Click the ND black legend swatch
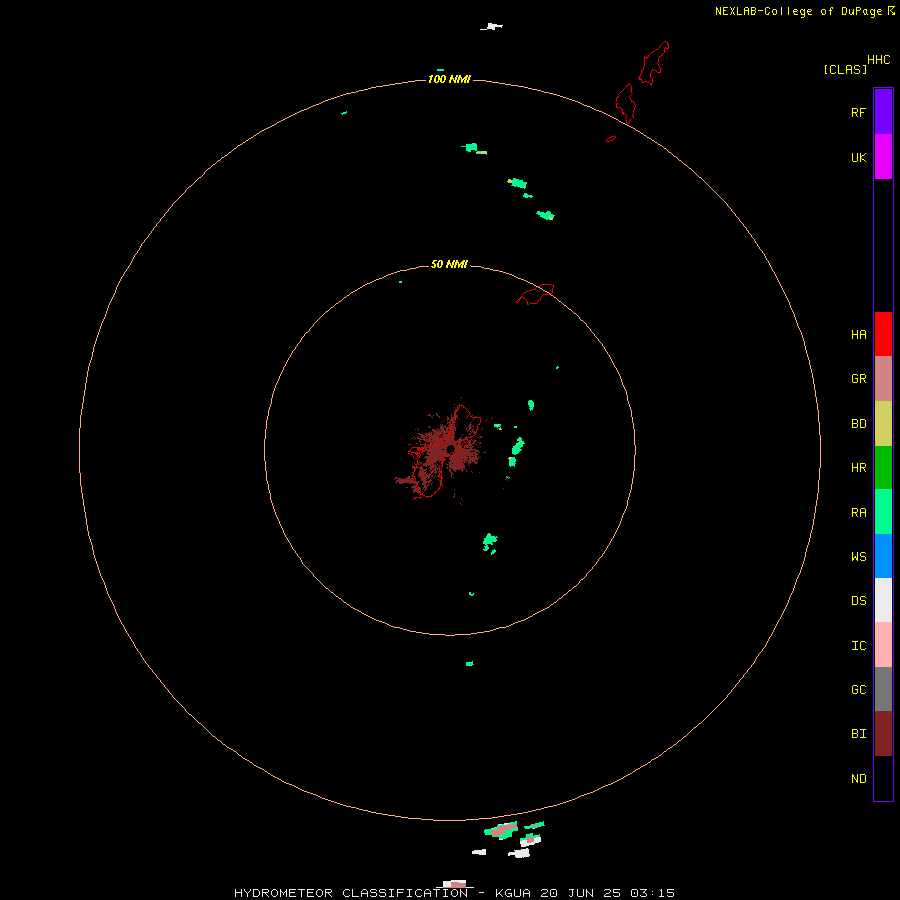900x900 pixels. 883,778
